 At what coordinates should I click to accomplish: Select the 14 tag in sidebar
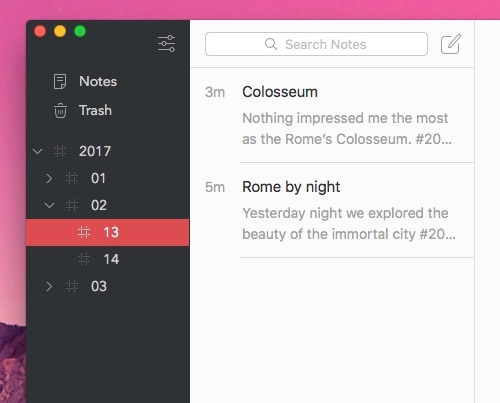pos(107,259)
